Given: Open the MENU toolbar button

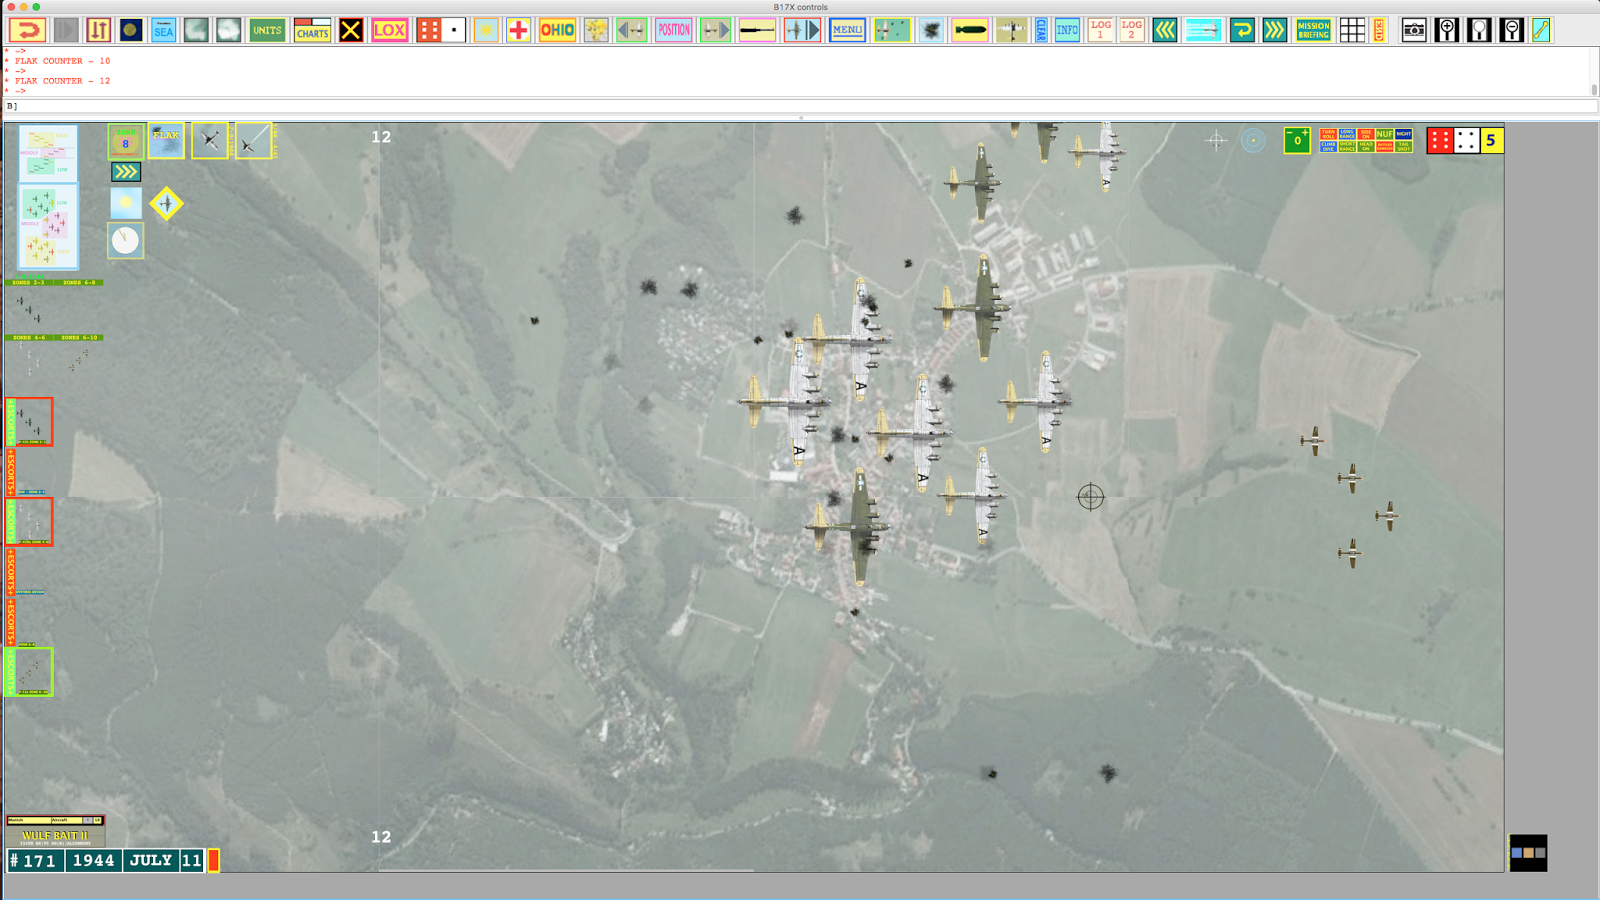Looking at the screenshot, I should click(847, 30).
